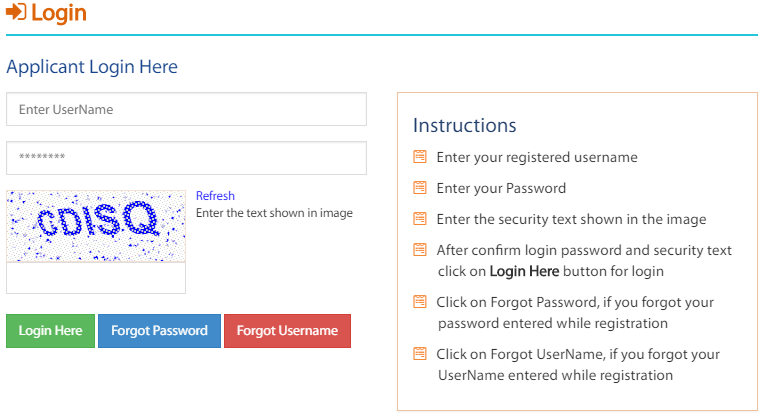Focus the Enter UserName field

click(186, 109)
